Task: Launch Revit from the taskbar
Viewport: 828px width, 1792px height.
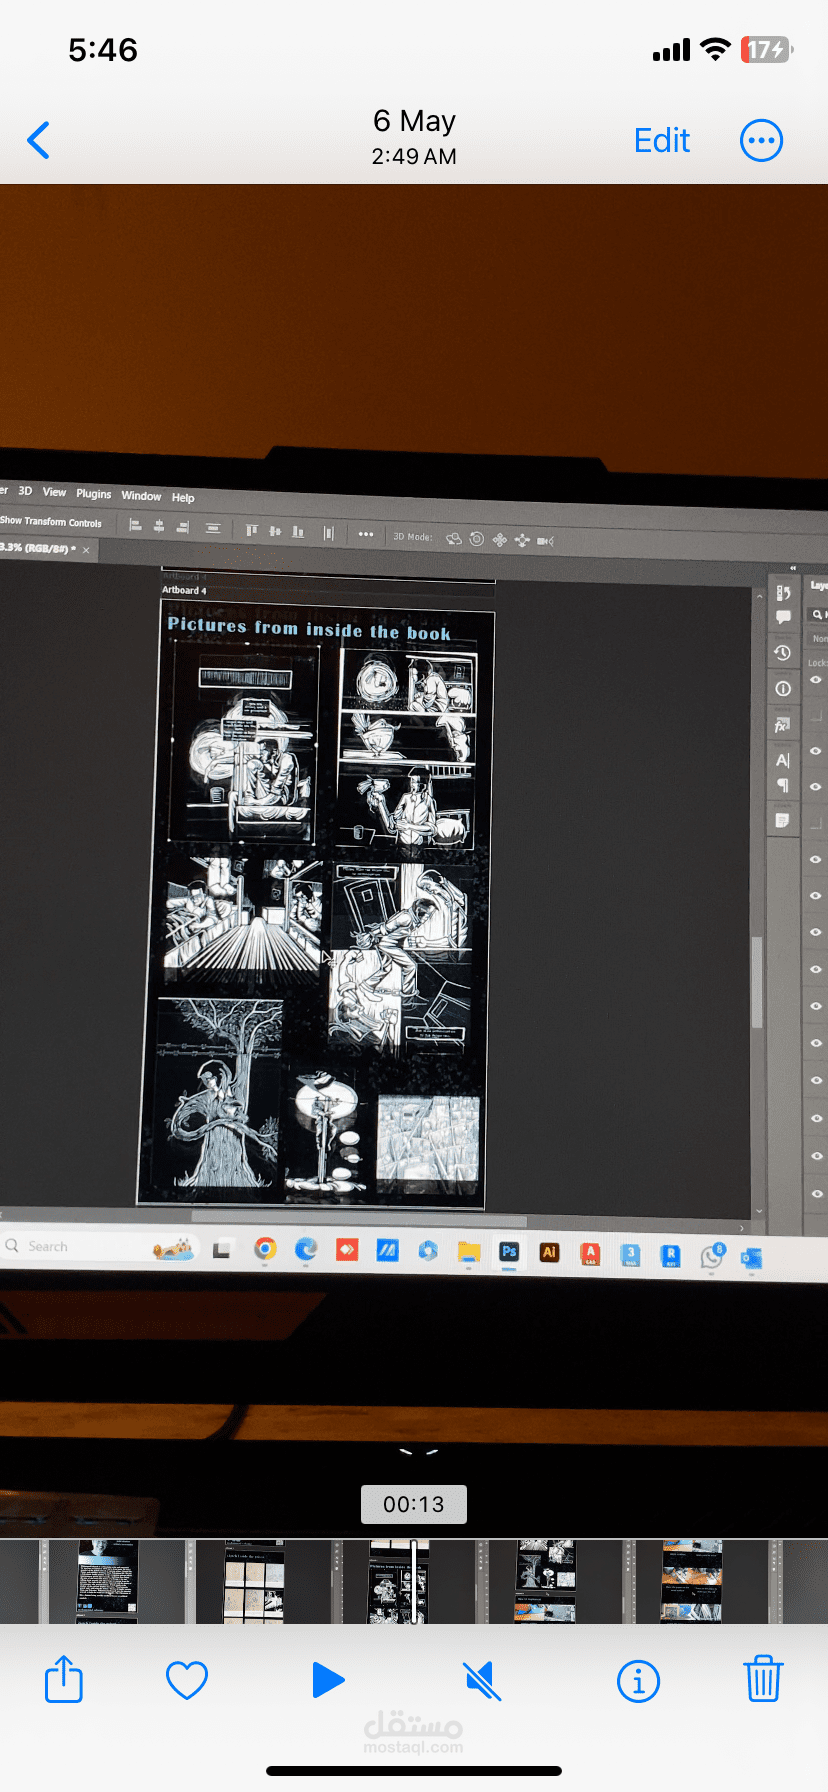Action: point(671,1256)
